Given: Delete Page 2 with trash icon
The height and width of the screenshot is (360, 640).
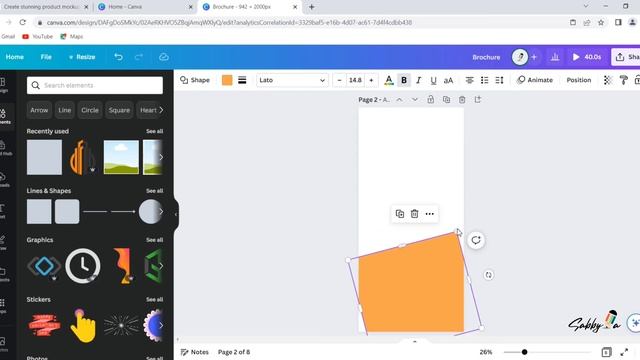Looking at the screenshot, I should click(x=462, y=100).
